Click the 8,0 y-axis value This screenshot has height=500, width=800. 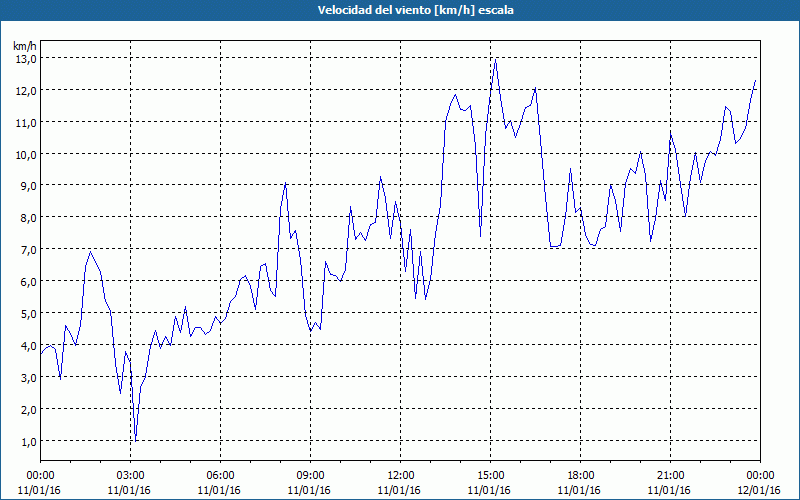(31, 218)
